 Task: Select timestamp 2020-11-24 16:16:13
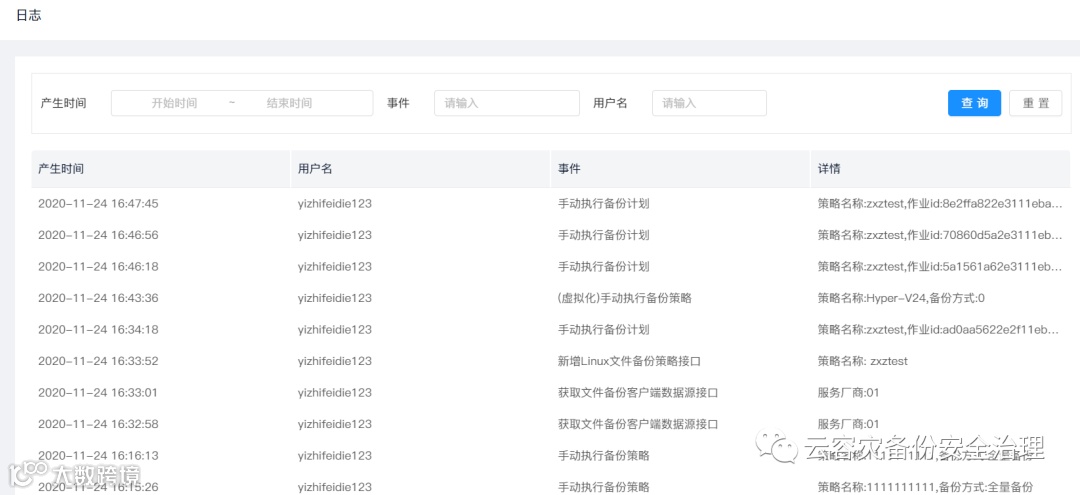click(x=98, y=456)
